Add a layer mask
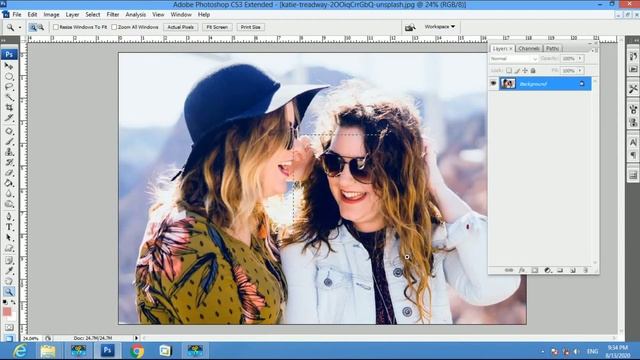 [x=535, y=270]
